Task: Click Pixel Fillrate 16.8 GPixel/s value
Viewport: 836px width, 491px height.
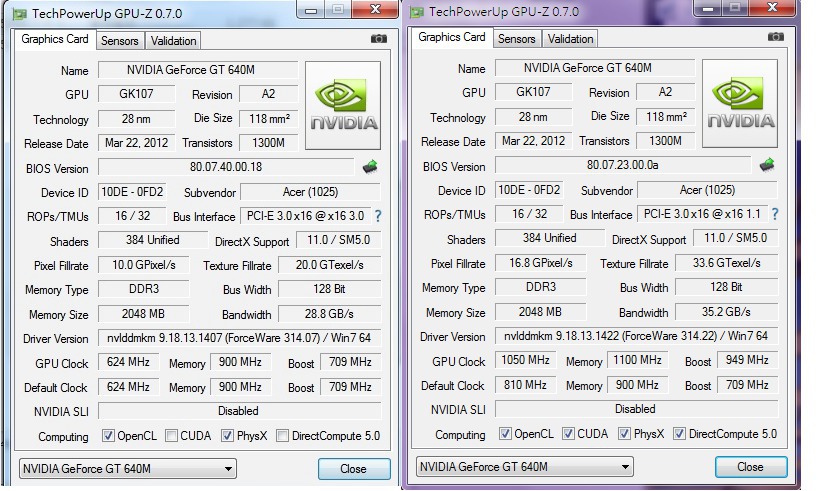Action: click(541, 263)
